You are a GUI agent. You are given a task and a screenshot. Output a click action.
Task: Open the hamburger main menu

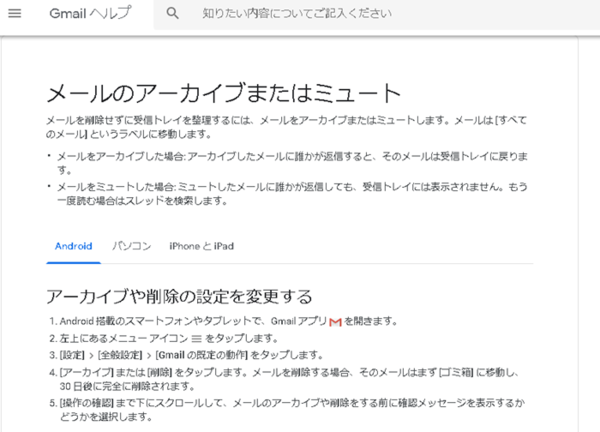15,13
